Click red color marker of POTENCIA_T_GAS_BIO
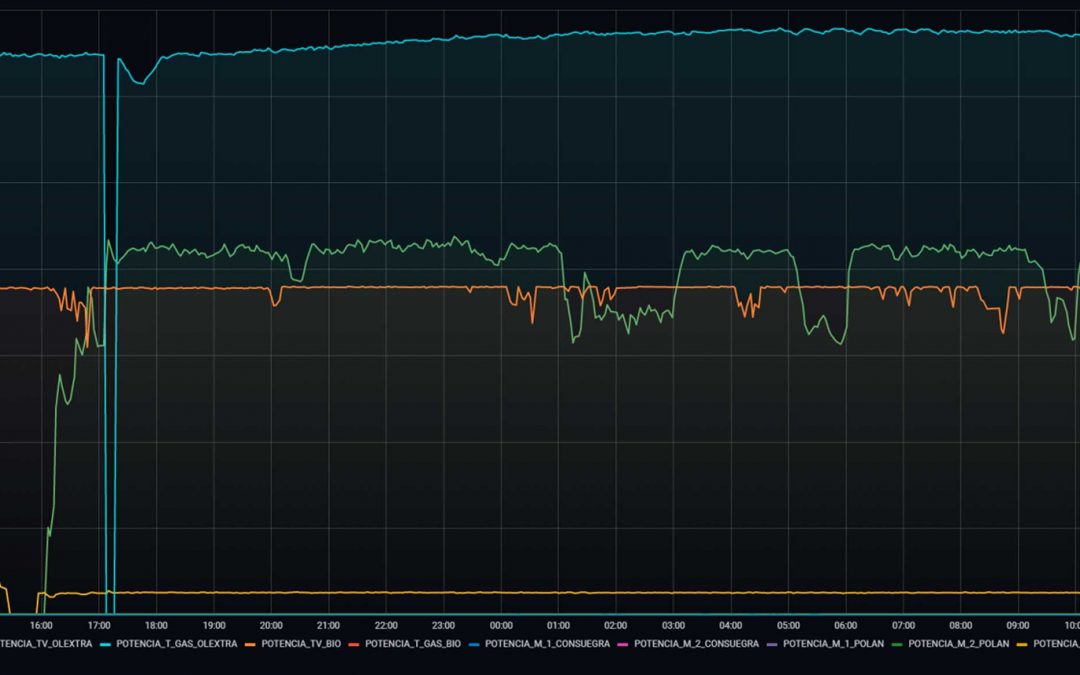Screen dimensions: 1080x675 [355, 644]
